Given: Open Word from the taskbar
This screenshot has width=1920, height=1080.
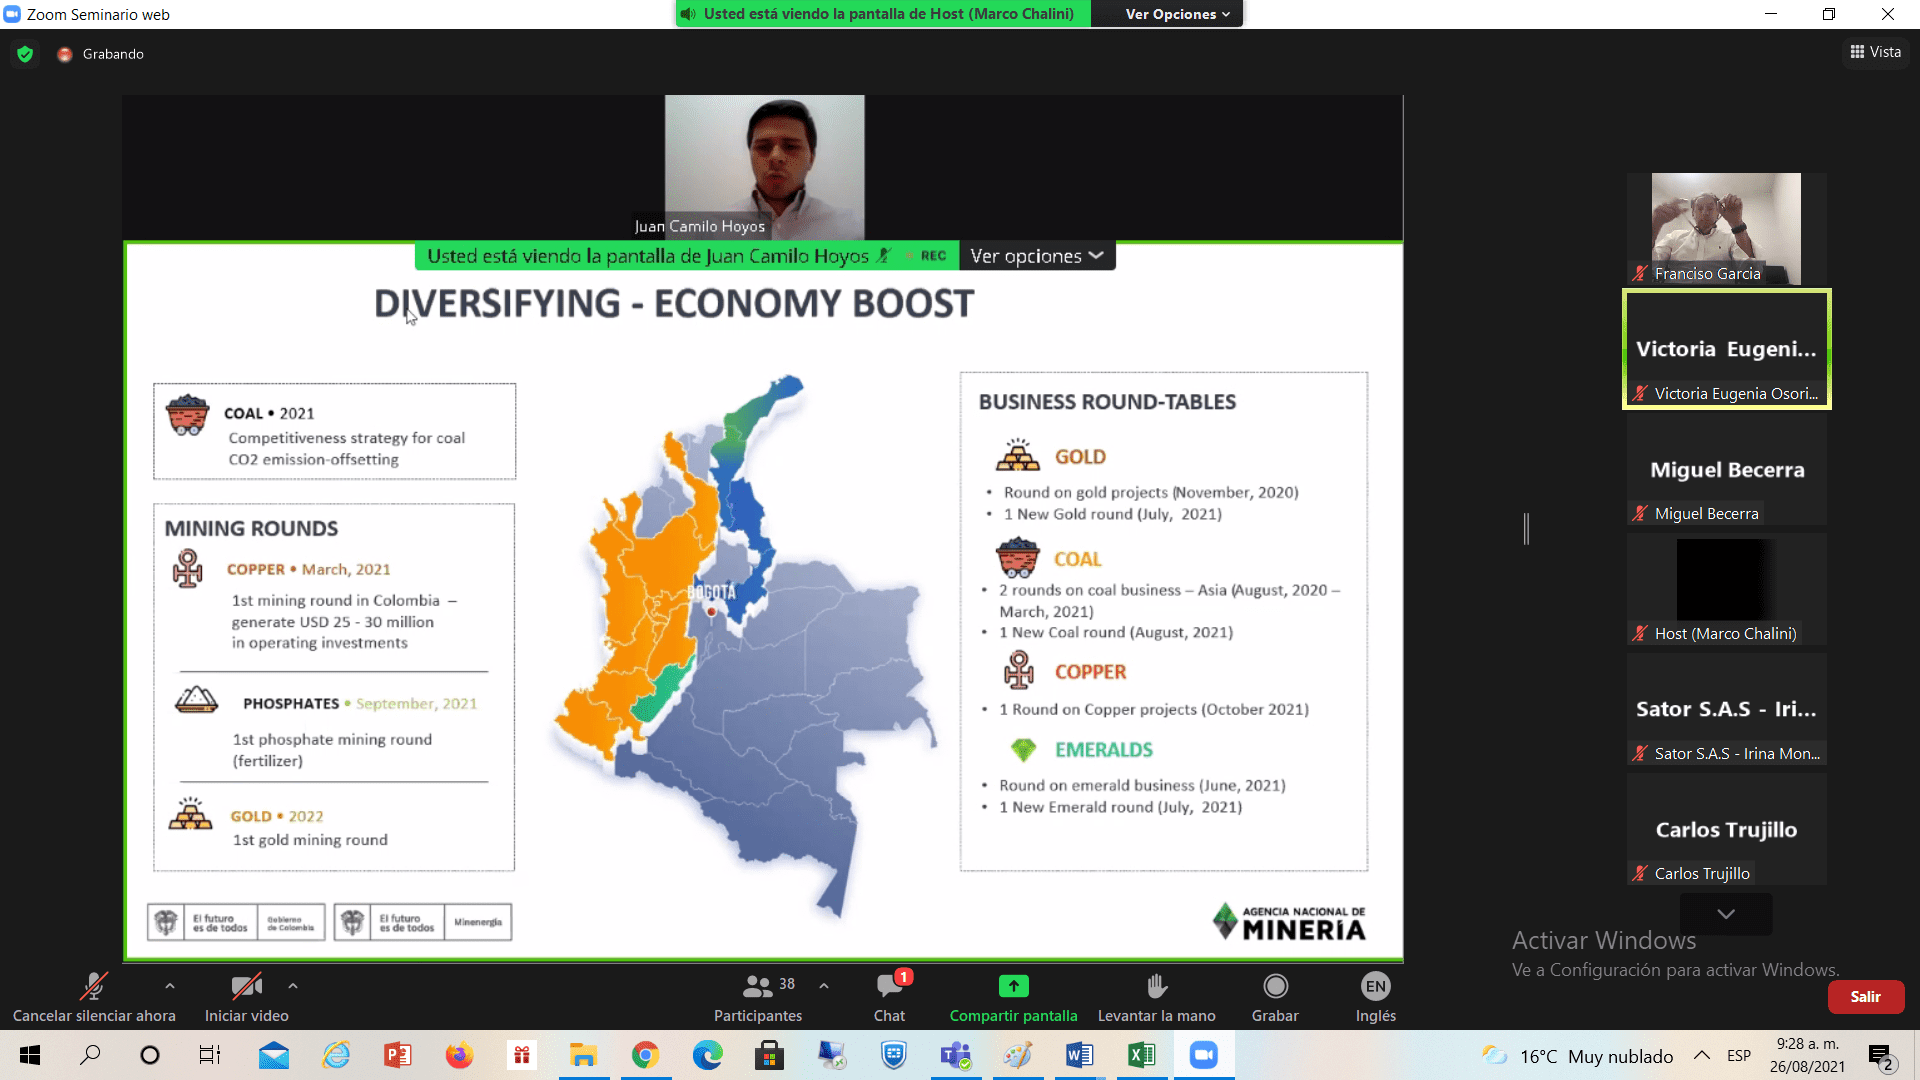Looking at the screenshot, I should (x=1080, y=1055).
